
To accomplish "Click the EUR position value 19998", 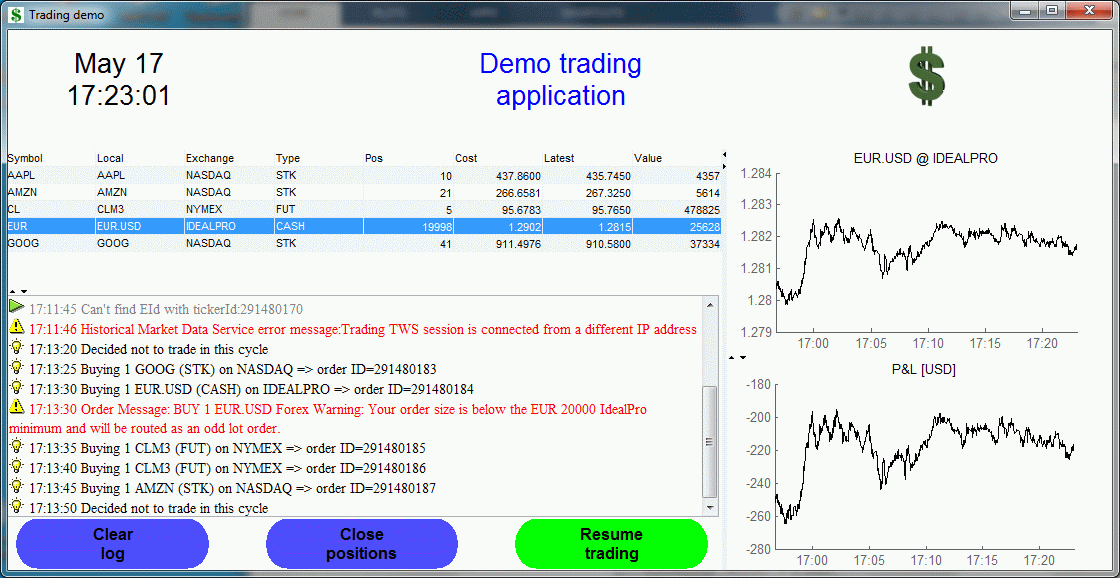I will coord(409,226).
